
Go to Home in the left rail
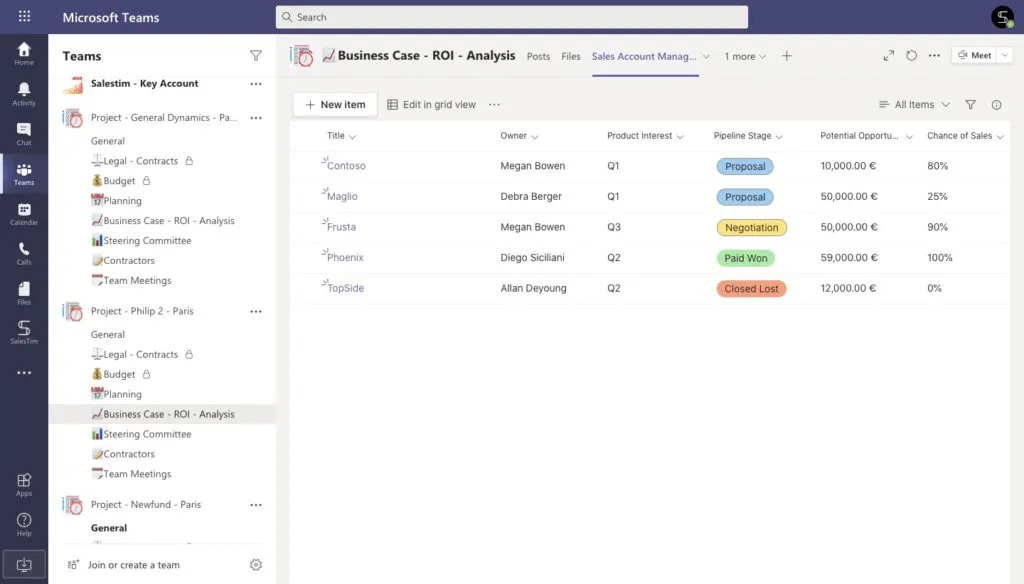tap(24, 54)
